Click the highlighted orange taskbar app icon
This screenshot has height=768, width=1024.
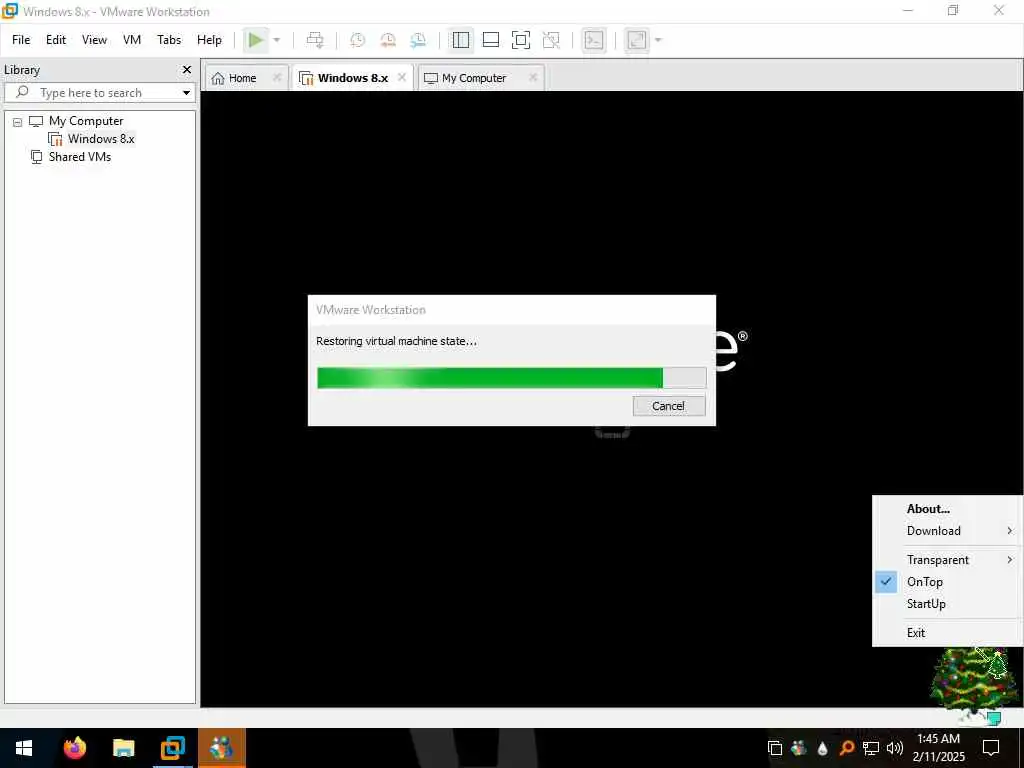[x=221, y=748]
